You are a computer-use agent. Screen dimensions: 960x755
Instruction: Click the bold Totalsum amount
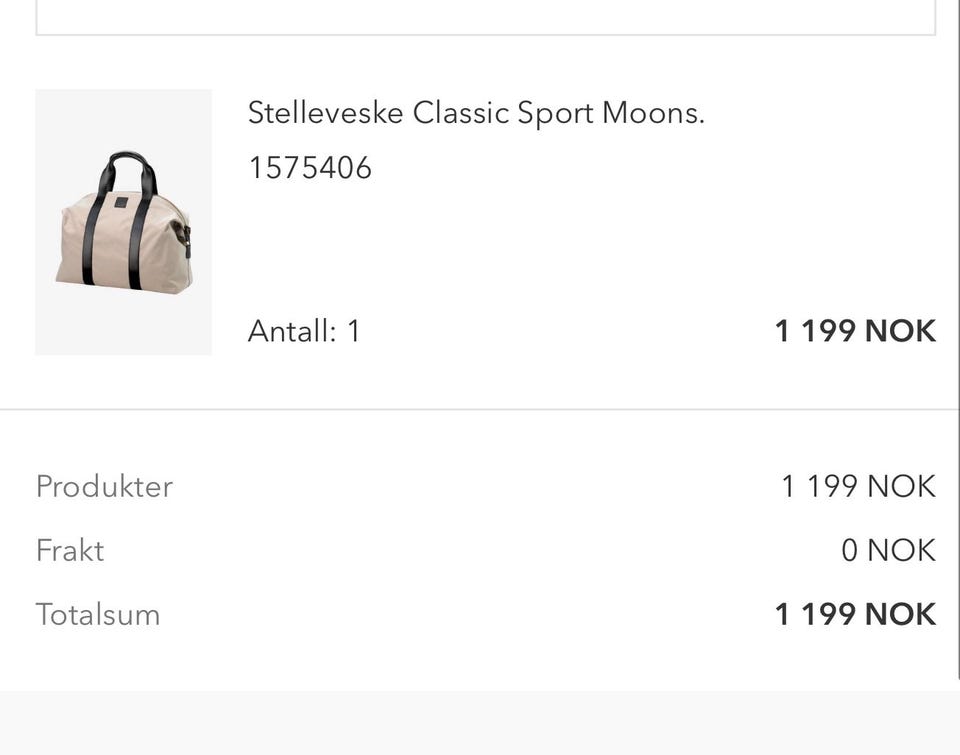pyautogui.click(x=855, y=614)
